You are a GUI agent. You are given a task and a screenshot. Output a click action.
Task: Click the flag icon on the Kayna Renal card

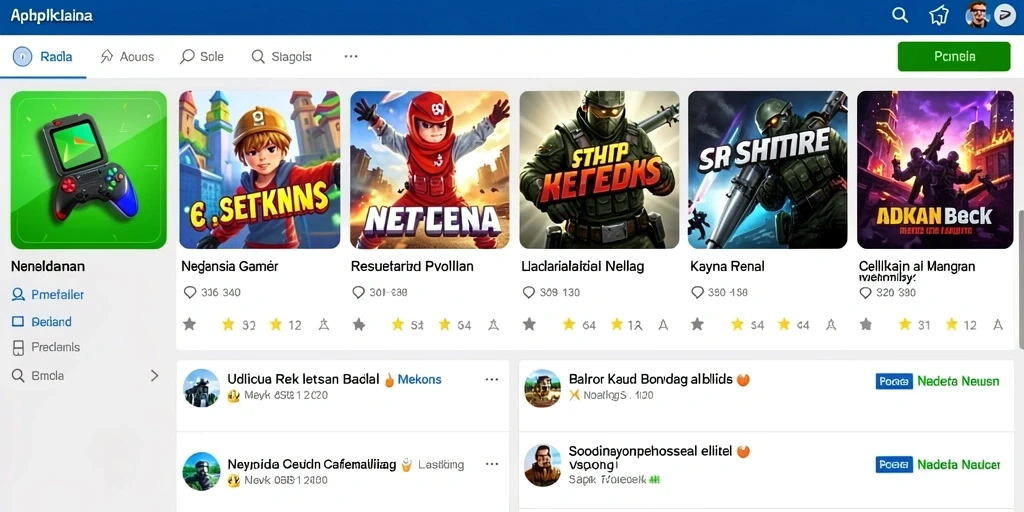coord(831,324)
